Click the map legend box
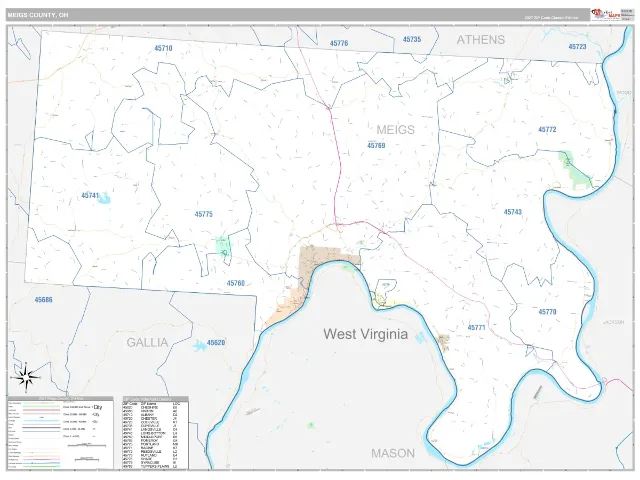This screenshot has height=480, width=640. click(x=60, y=433)
